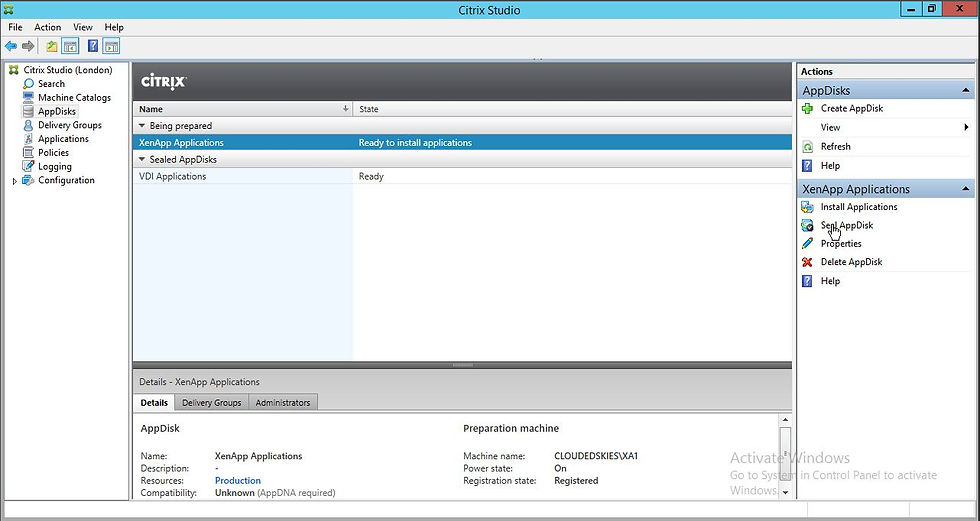Click the Seal AppDisk icon

tap(808, 226)
